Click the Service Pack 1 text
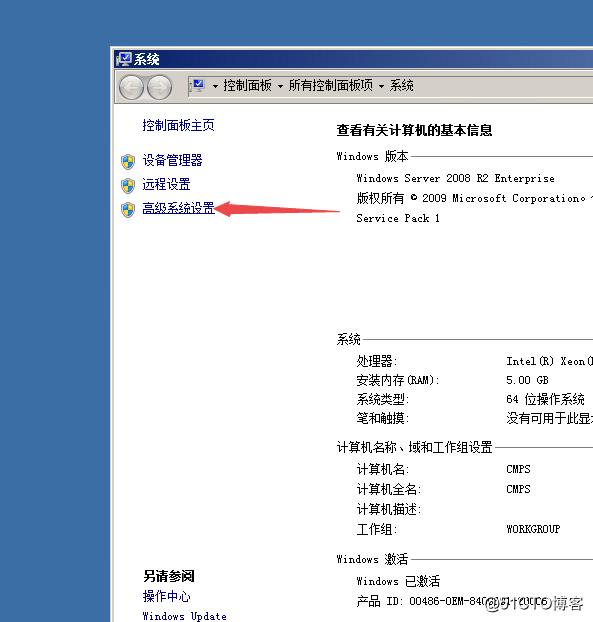This screenshot has height=622, width=593. (x=398, y=218)
